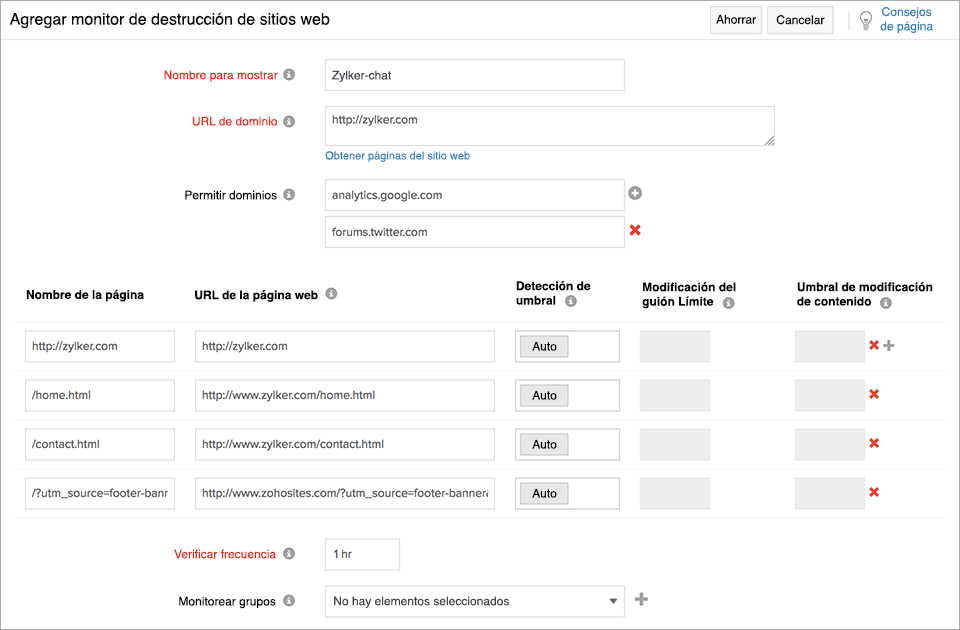The height and width of the screenshot is (630, 960).
Task: Open Consejos de página link
Action: [906, 20]
